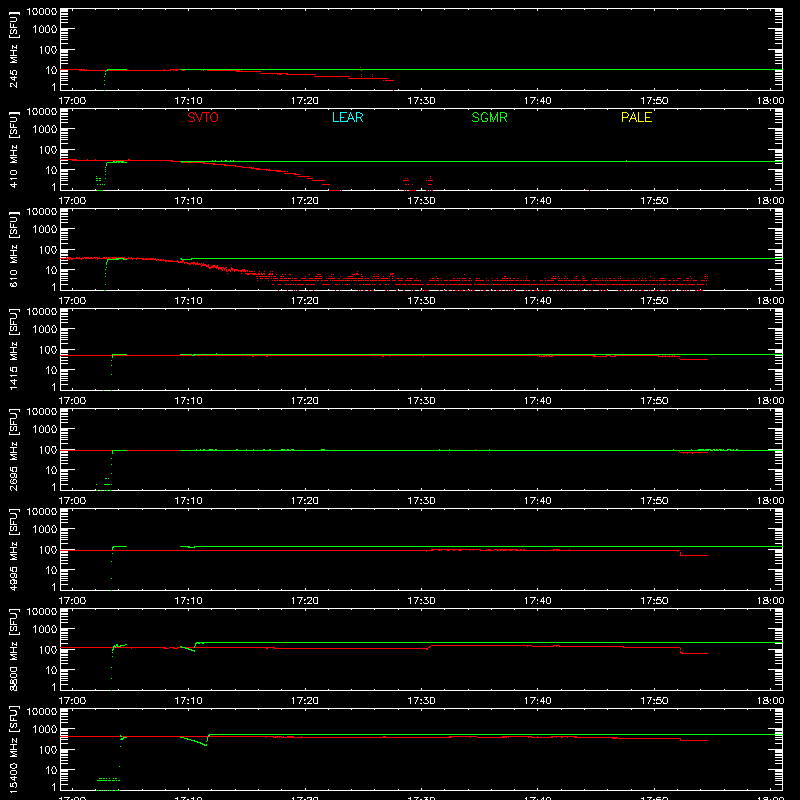This screenshot has width=800, height=800.
Task: Click 17:50 tick label under 2695 MHz panel
Action: pos(654,501)
